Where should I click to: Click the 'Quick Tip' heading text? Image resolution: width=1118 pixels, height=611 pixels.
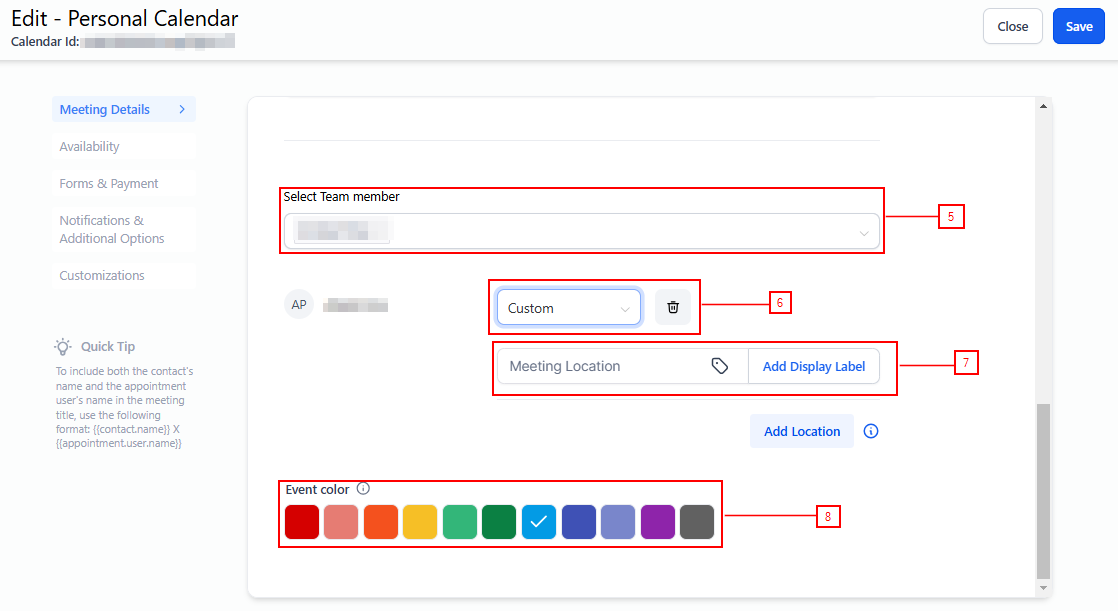[108, 346]
